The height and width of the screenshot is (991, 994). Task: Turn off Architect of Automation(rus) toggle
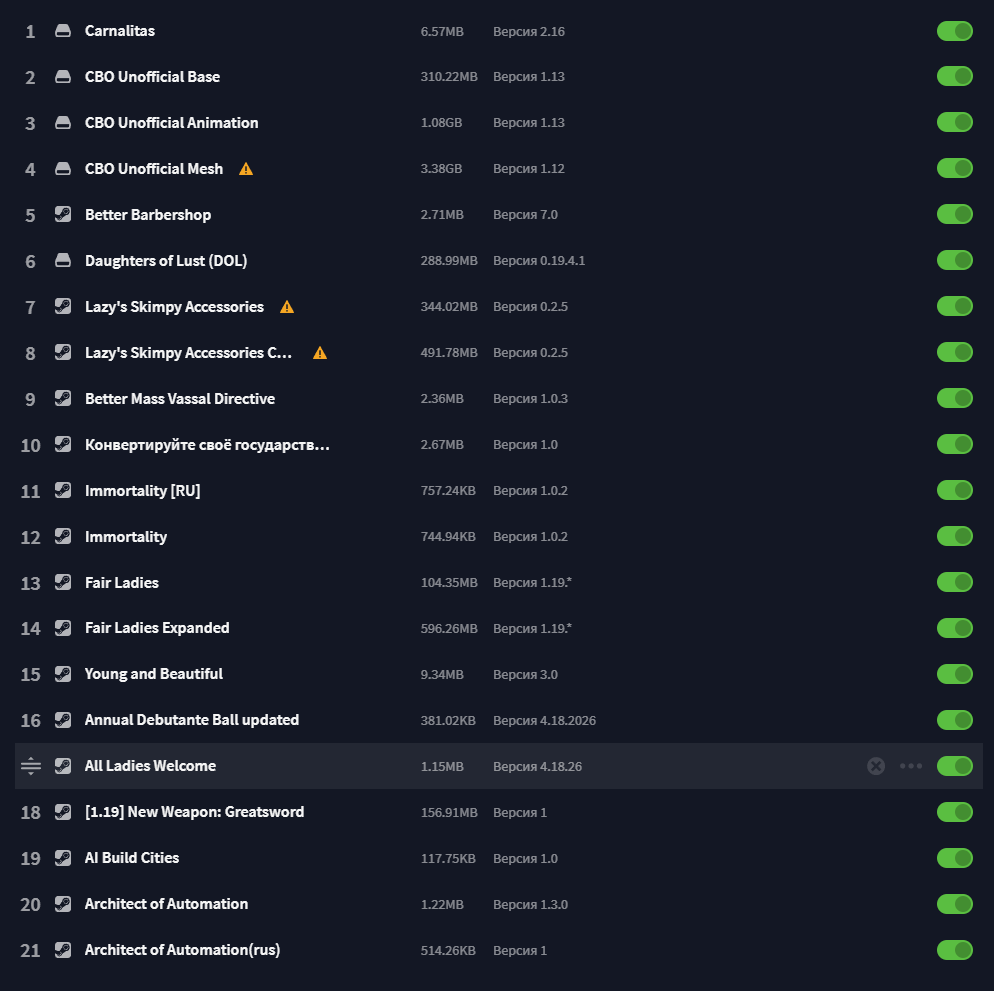[x=955, y=950]
